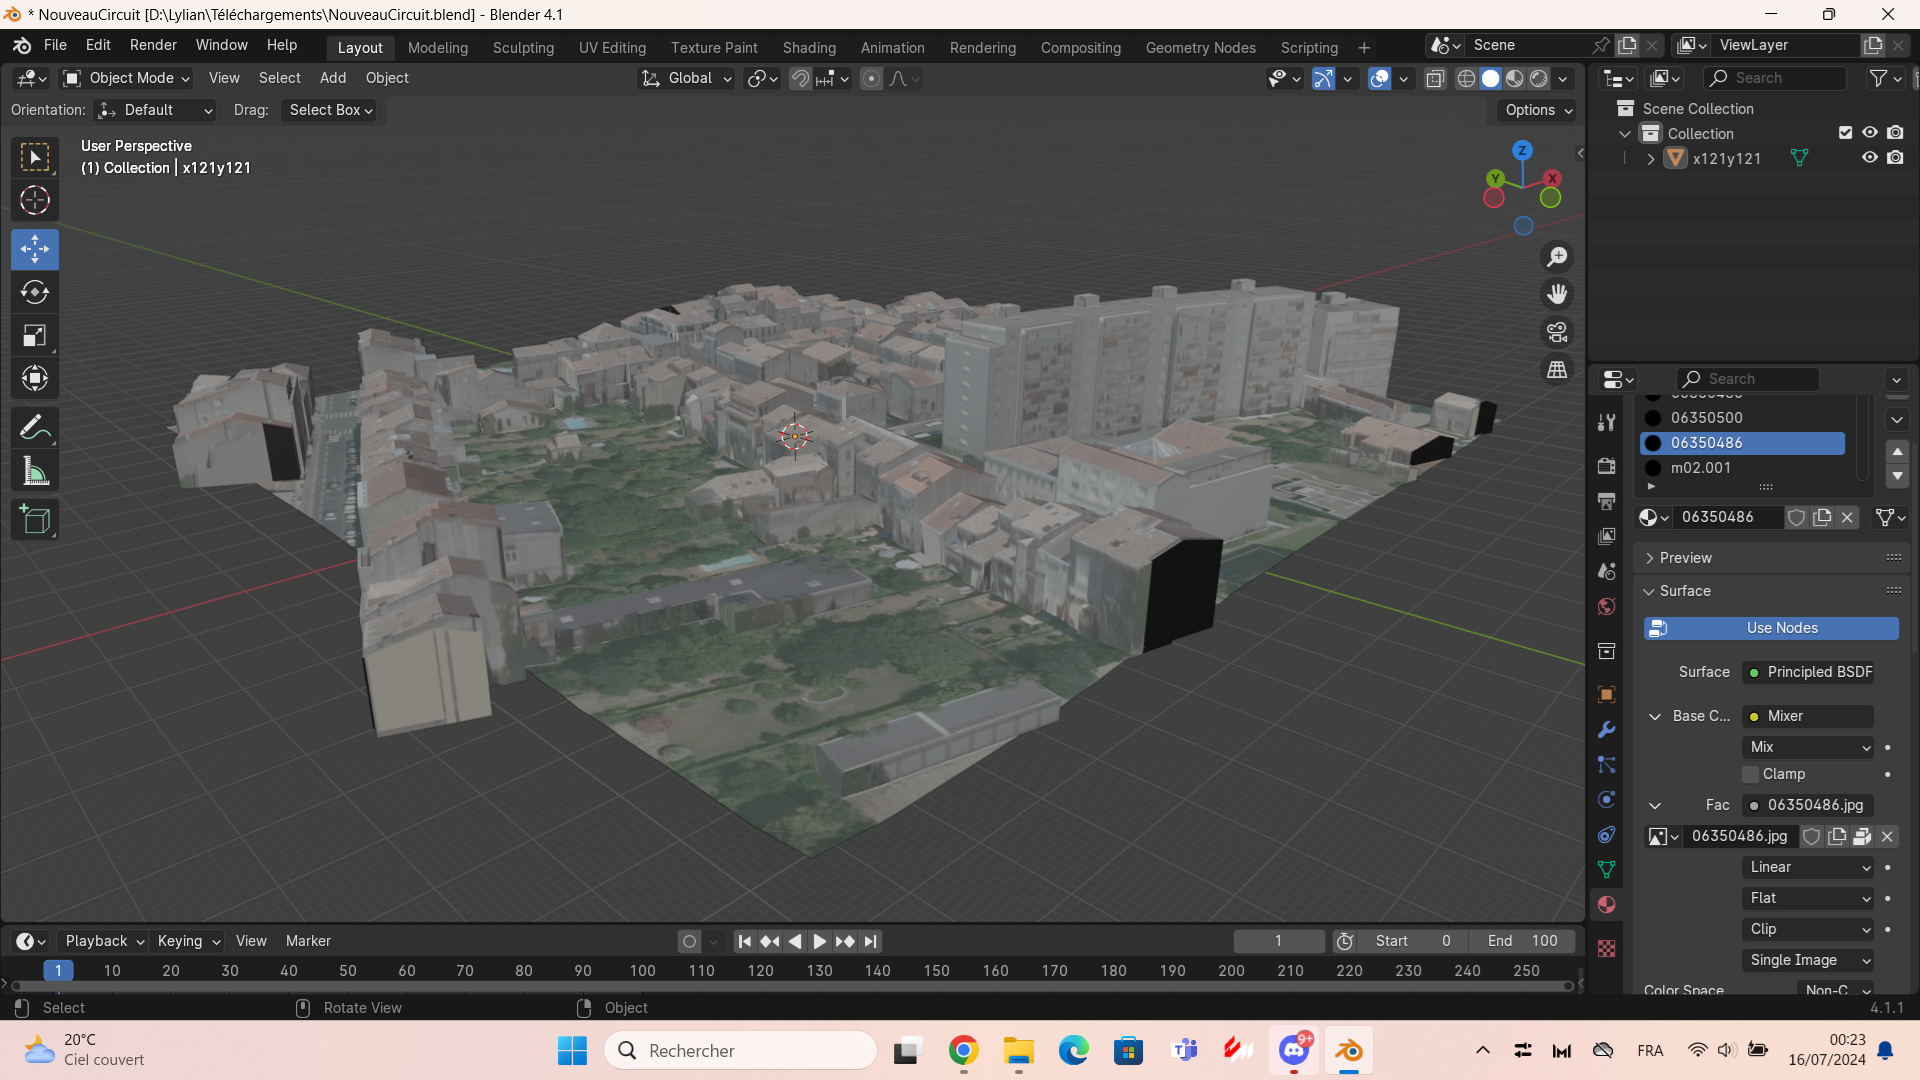Disable Collection in renders
The width and height of the screenshot is (1920, 1080).
coord(1895,133)
